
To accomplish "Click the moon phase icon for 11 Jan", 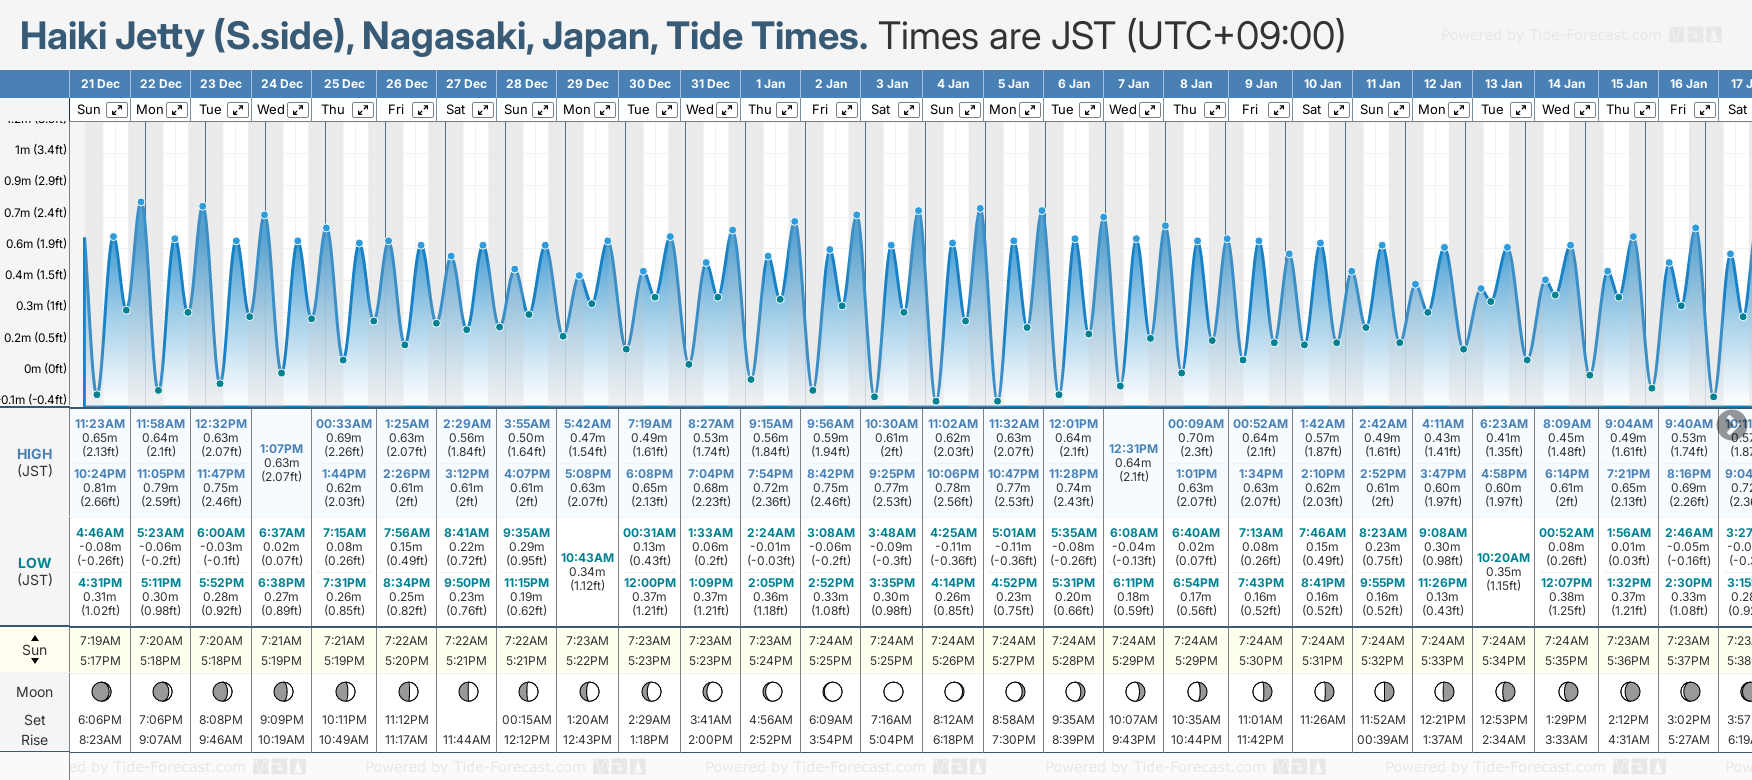I will (1383, 691).
